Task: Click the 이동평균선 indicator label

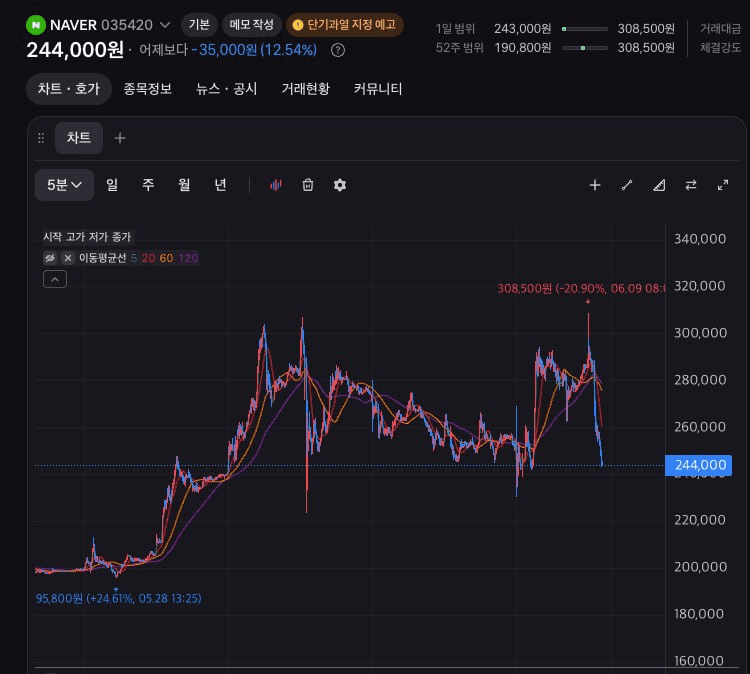Action: tap(102, 258)
